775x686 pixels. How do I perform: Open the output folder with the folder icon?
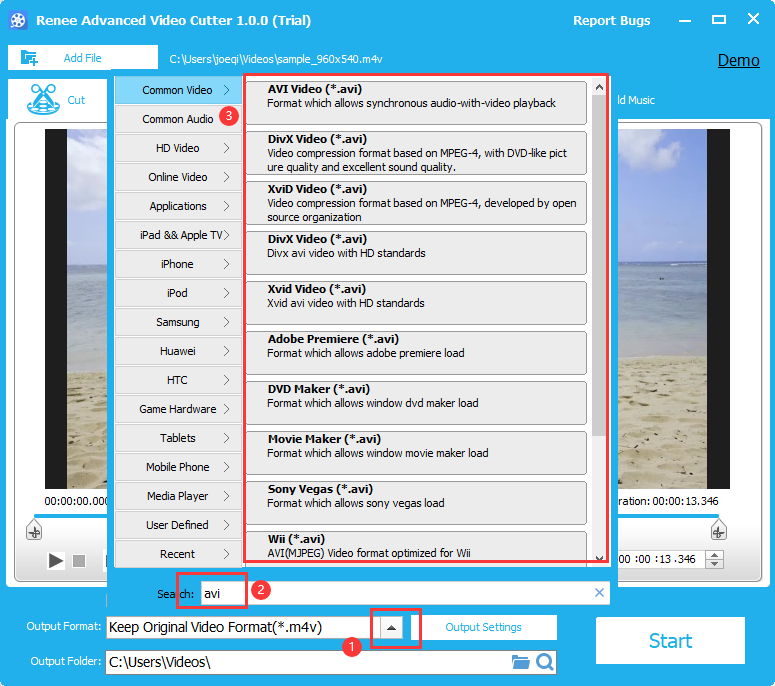coord(520,662)
